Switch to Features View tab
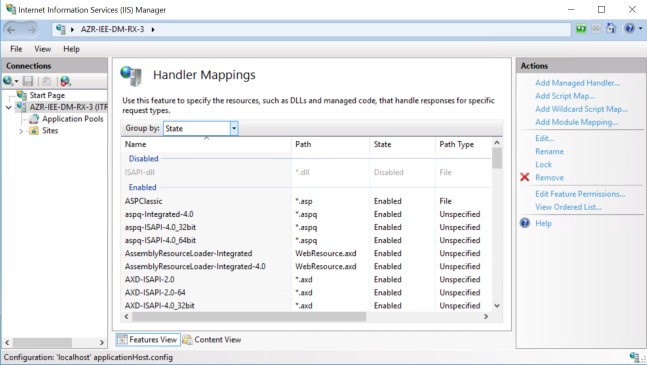This screenshot has width=647, height=365. coord(148,339)
